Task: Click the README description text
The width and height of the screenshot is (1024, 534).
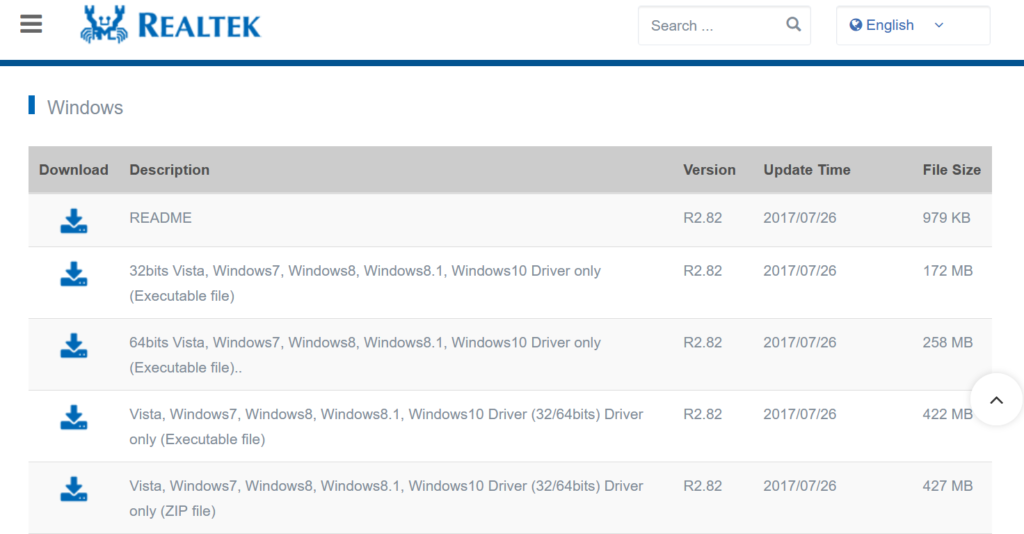Action: pos(161,218)
